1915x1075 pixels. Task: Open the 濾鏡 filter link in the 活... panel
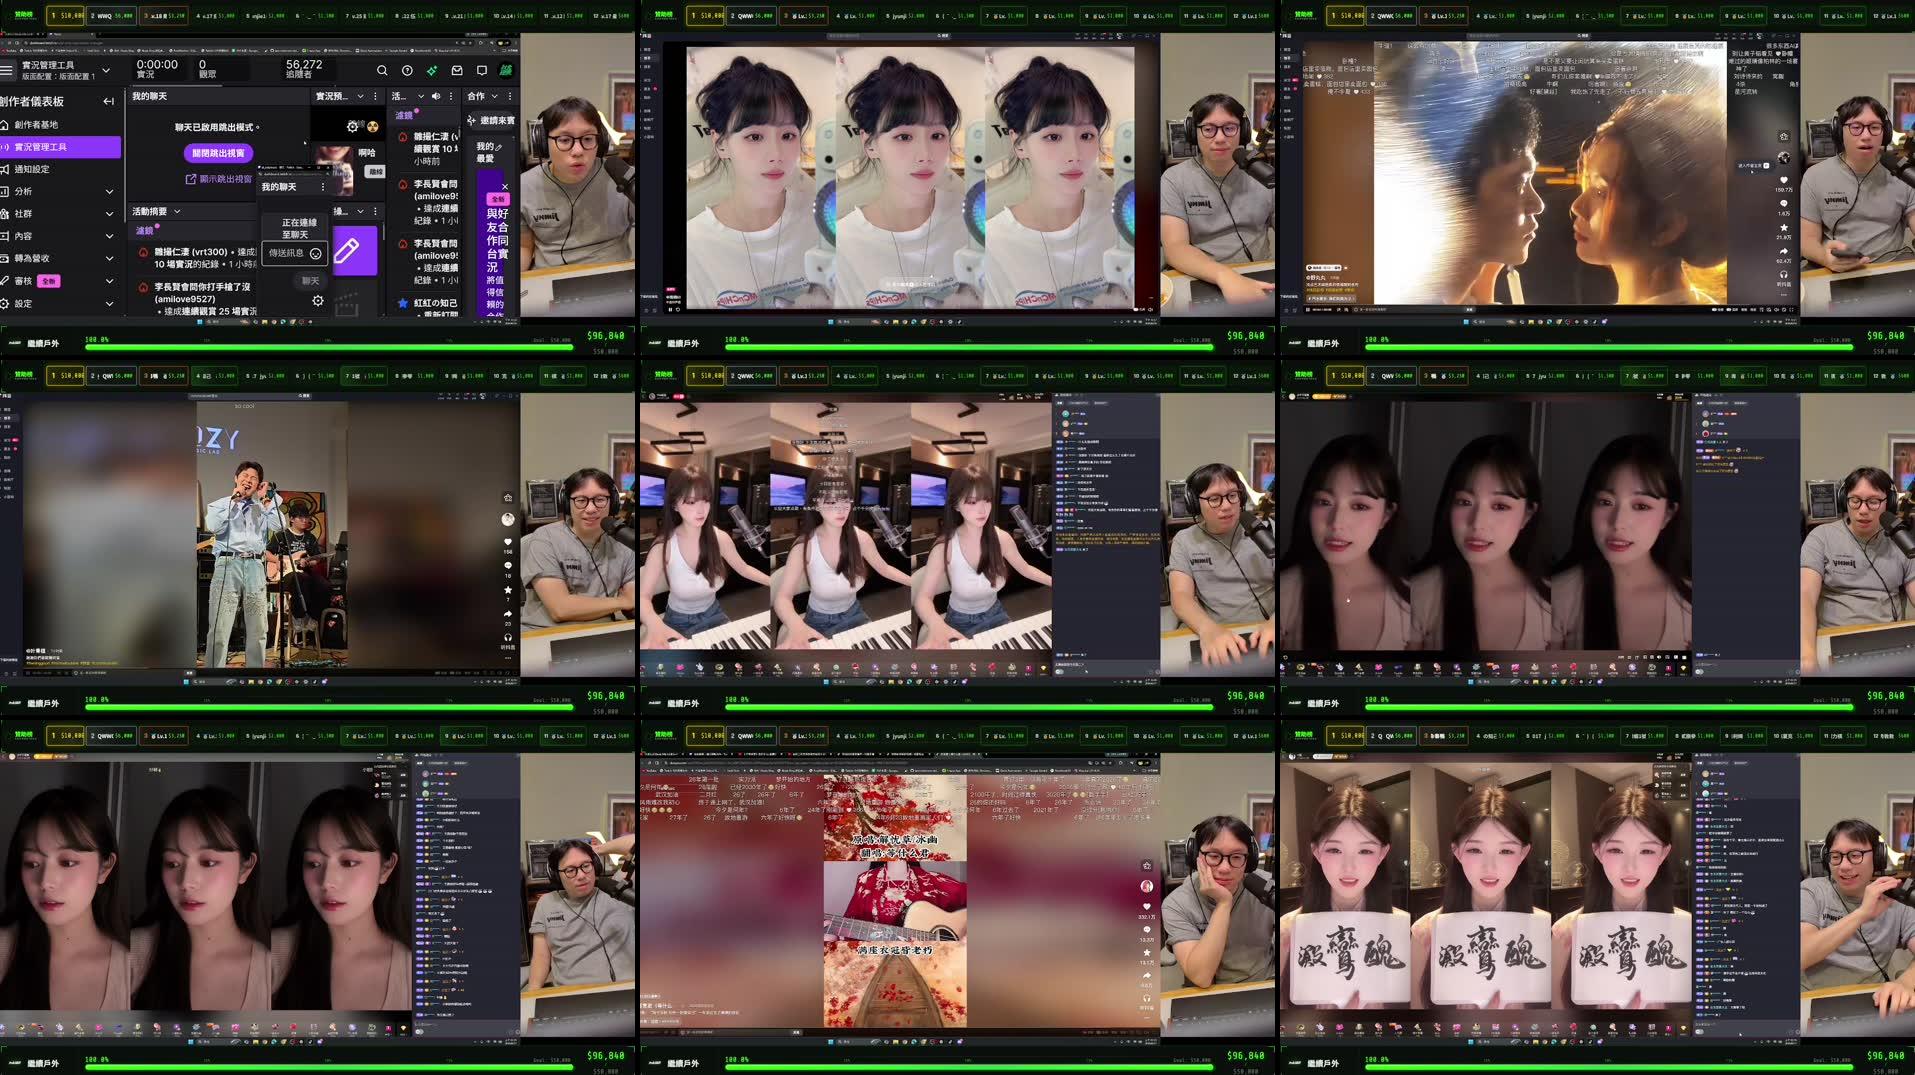[404, 116]
